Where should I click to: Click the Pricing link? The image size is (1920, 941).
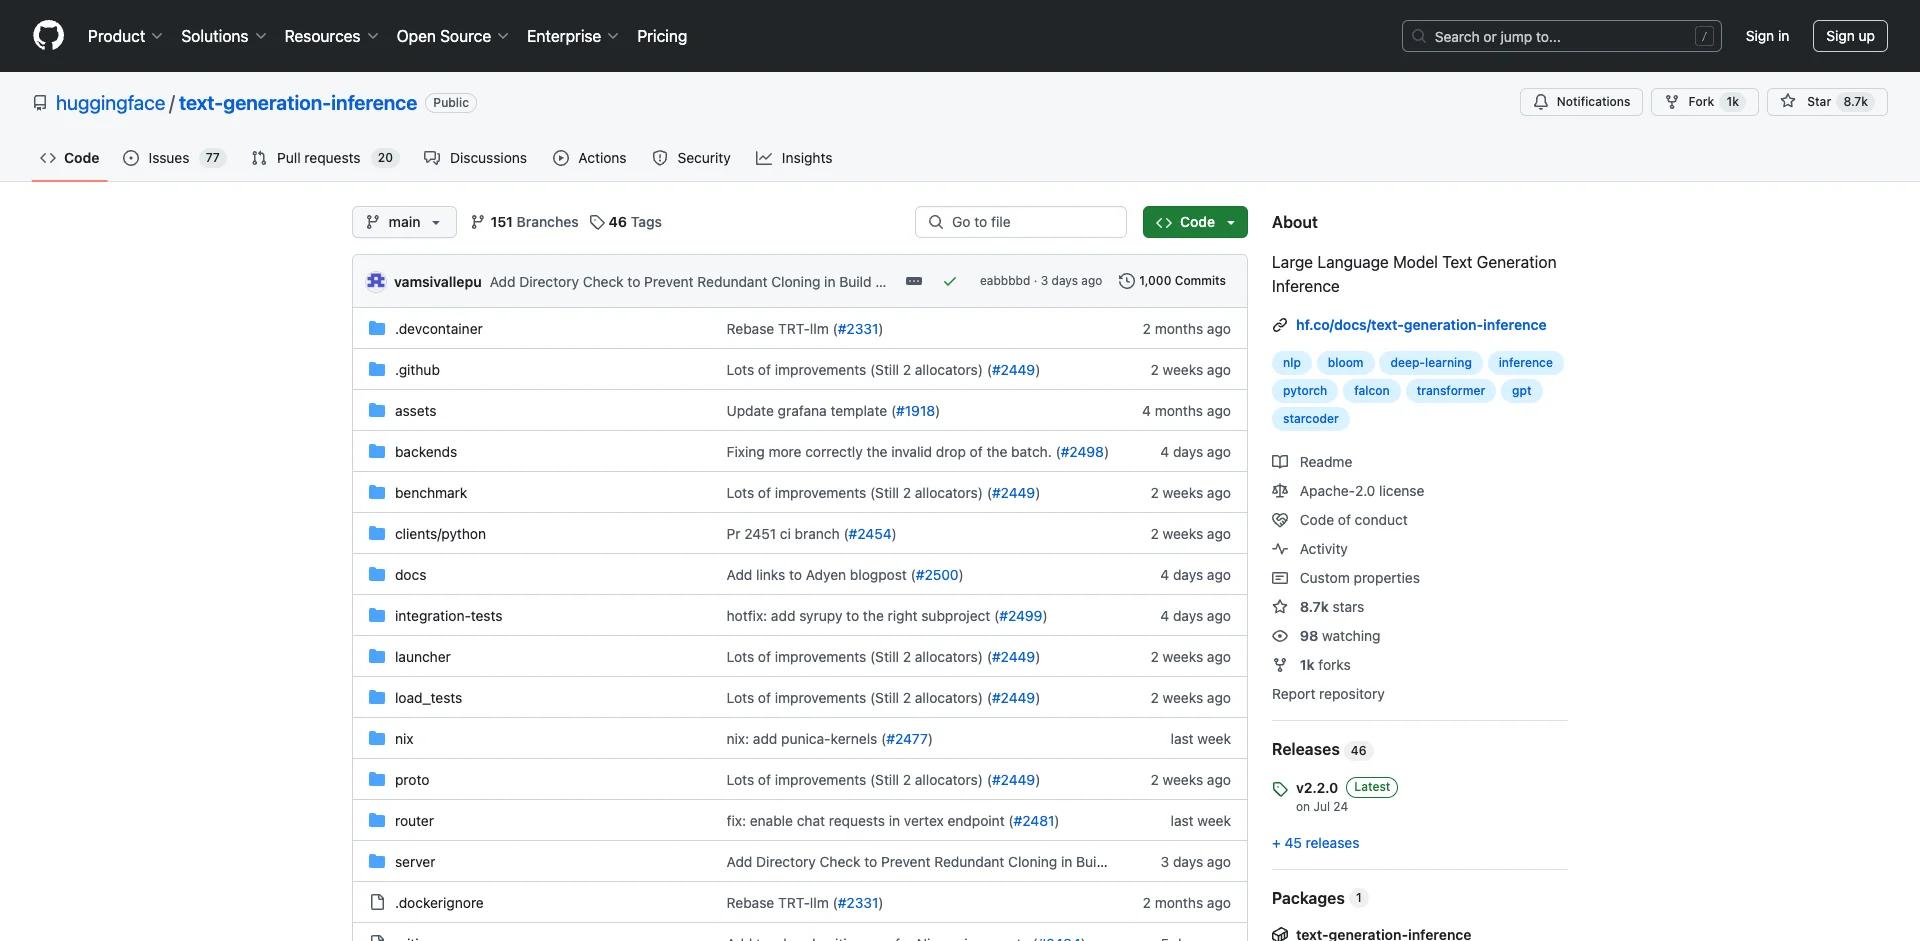pos(662,36)
